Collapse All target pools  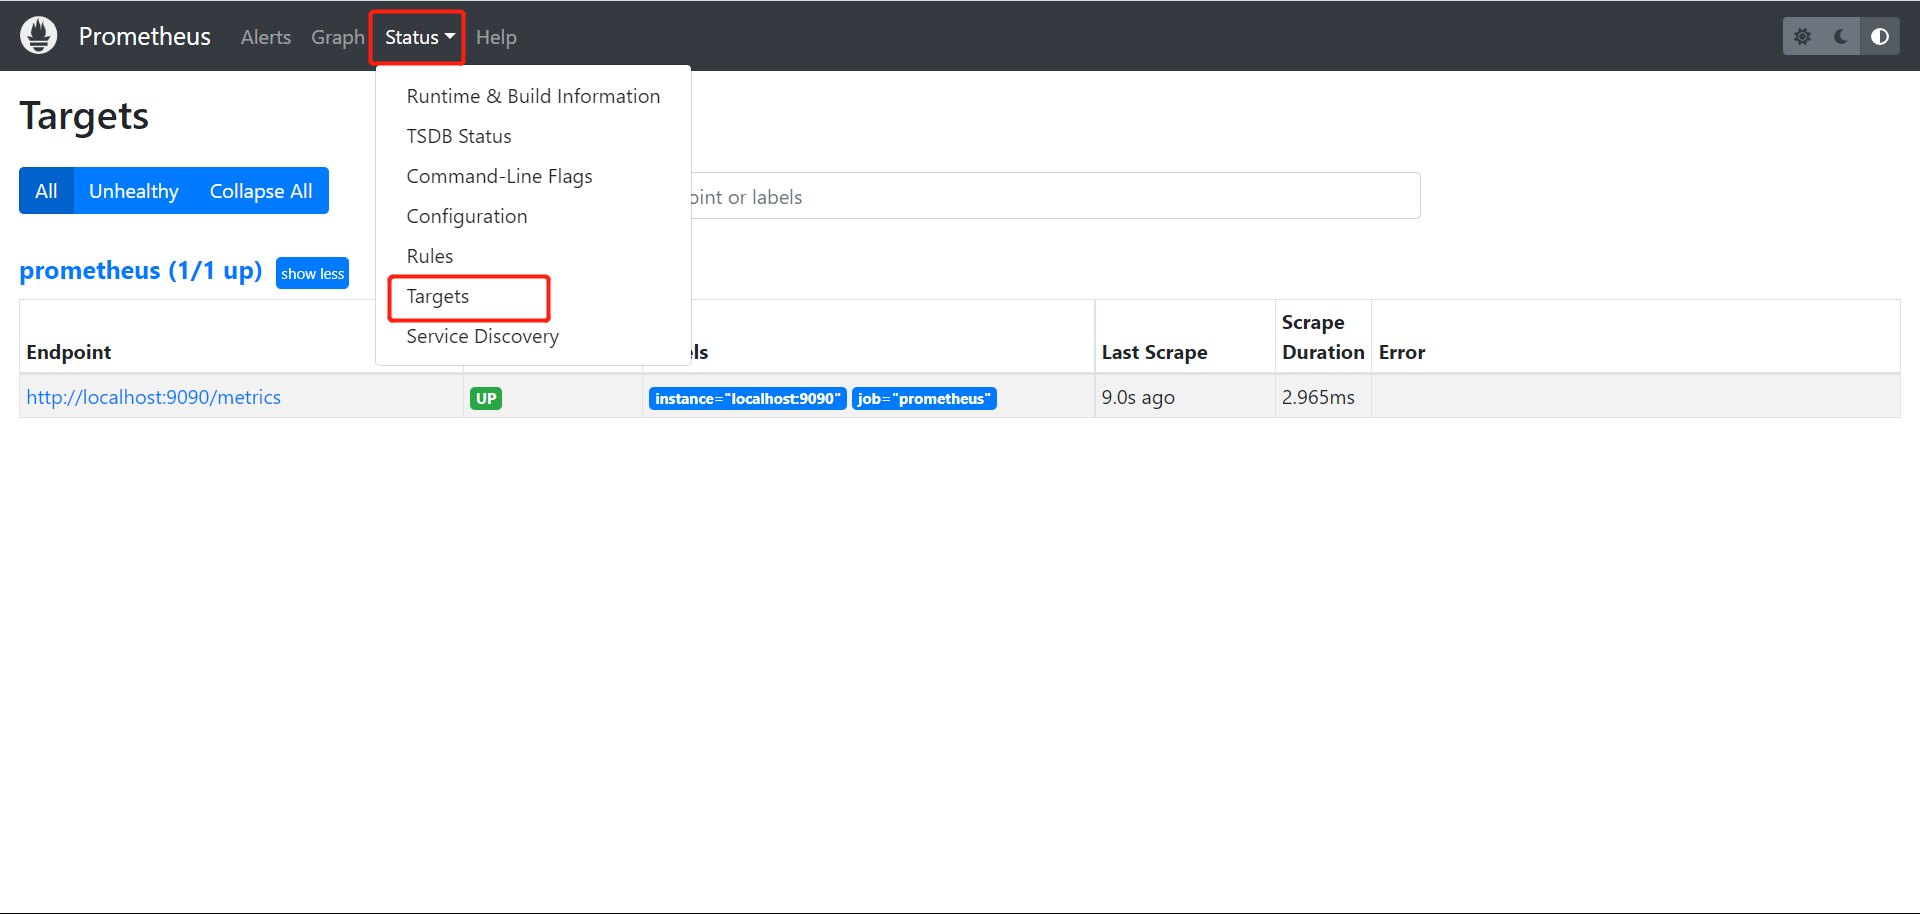[x=261, y=191]
